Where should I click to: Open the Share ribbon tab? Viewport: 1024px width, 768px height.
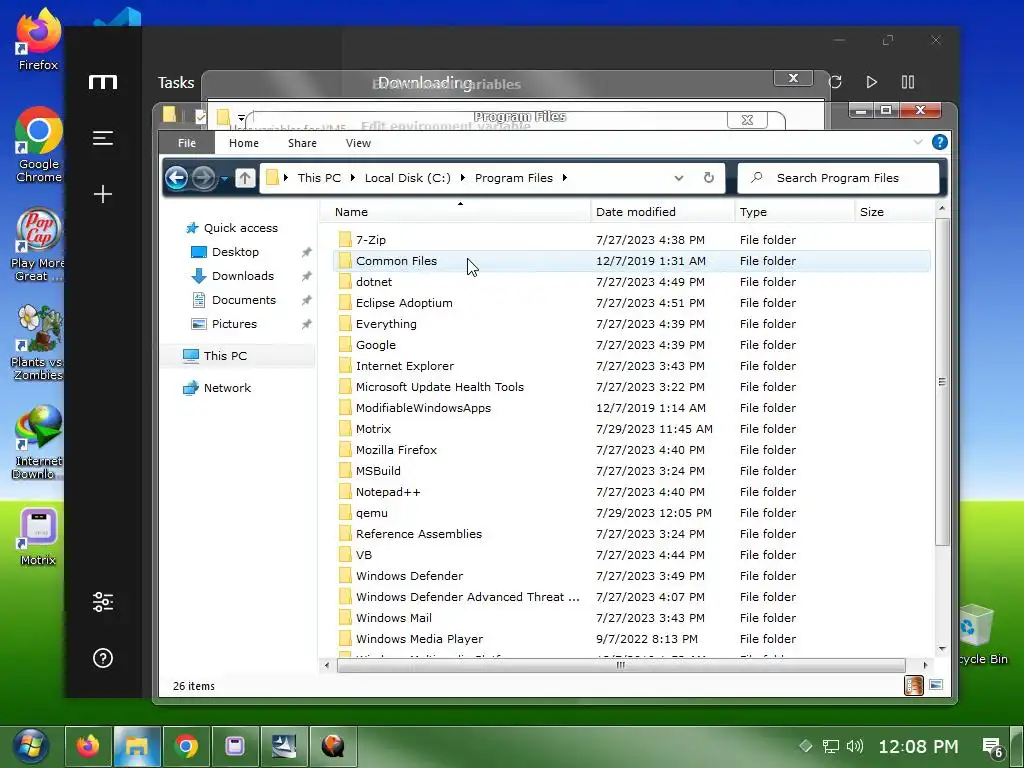302,143
